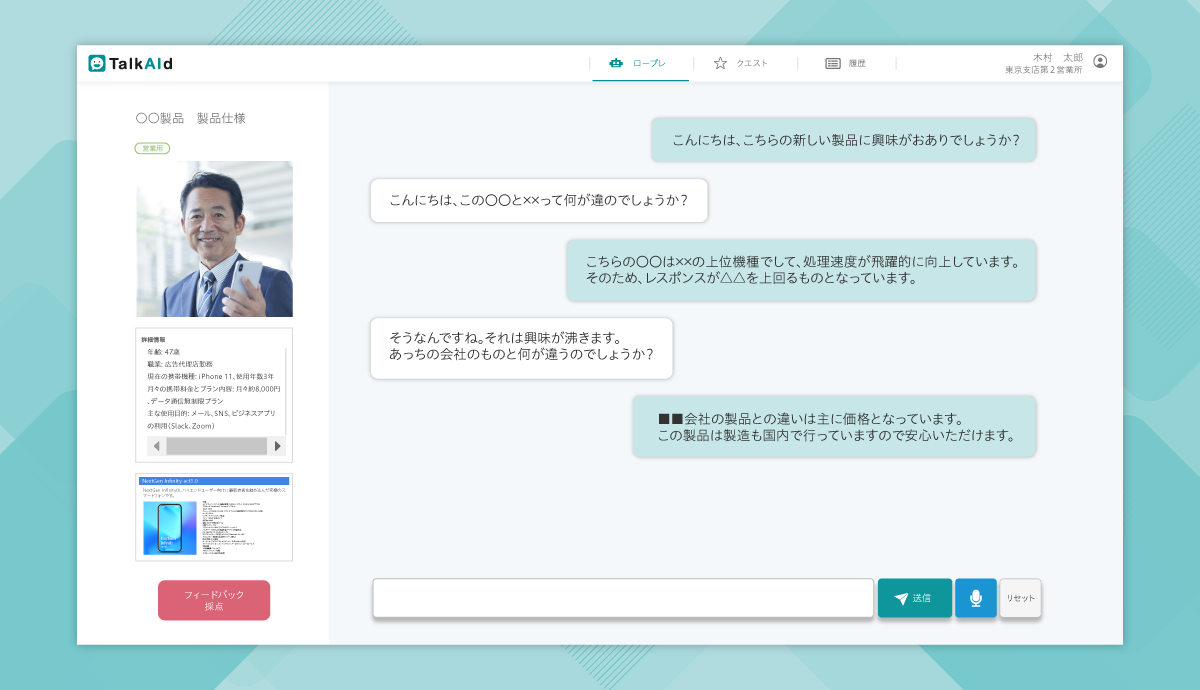The image size is (1200, 690).
Task: Select the customer's そうなんですね reply bubble
Action: click(x=521, y=348)
